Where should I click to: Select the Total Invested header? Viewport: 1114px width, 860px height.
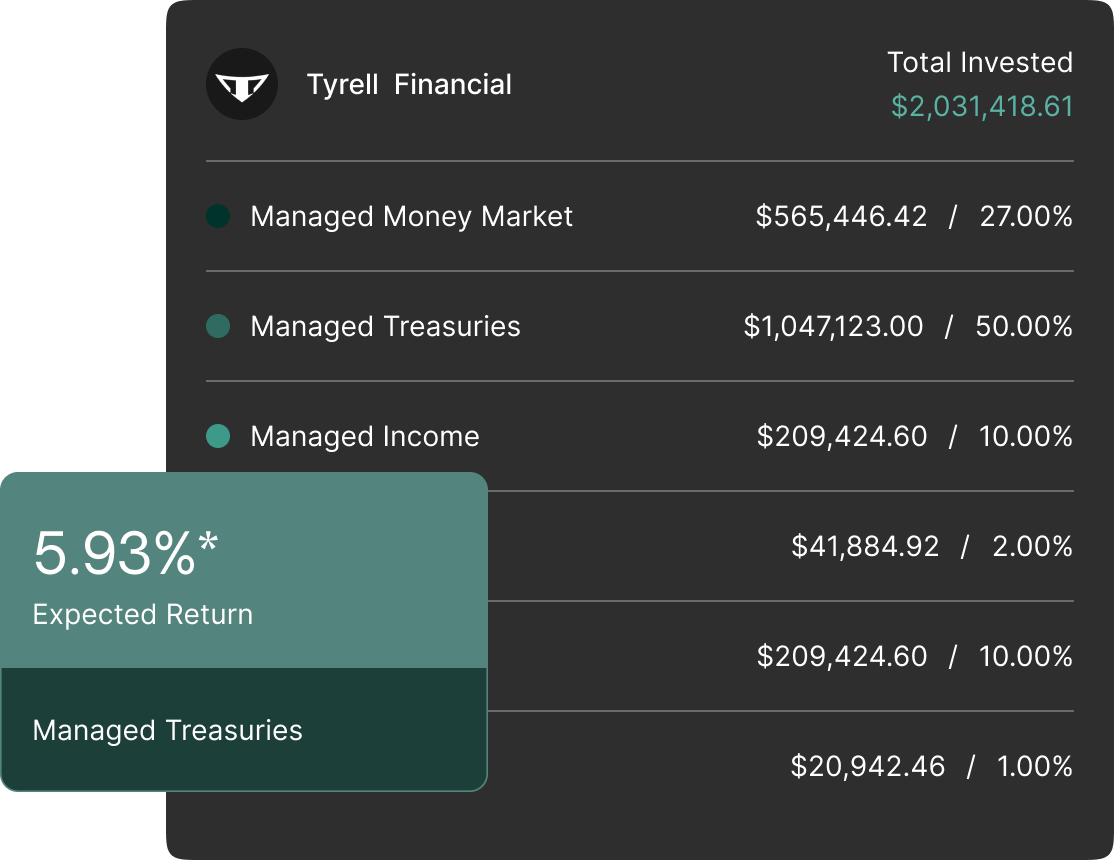pyautogui.click(x=980, y=62)
